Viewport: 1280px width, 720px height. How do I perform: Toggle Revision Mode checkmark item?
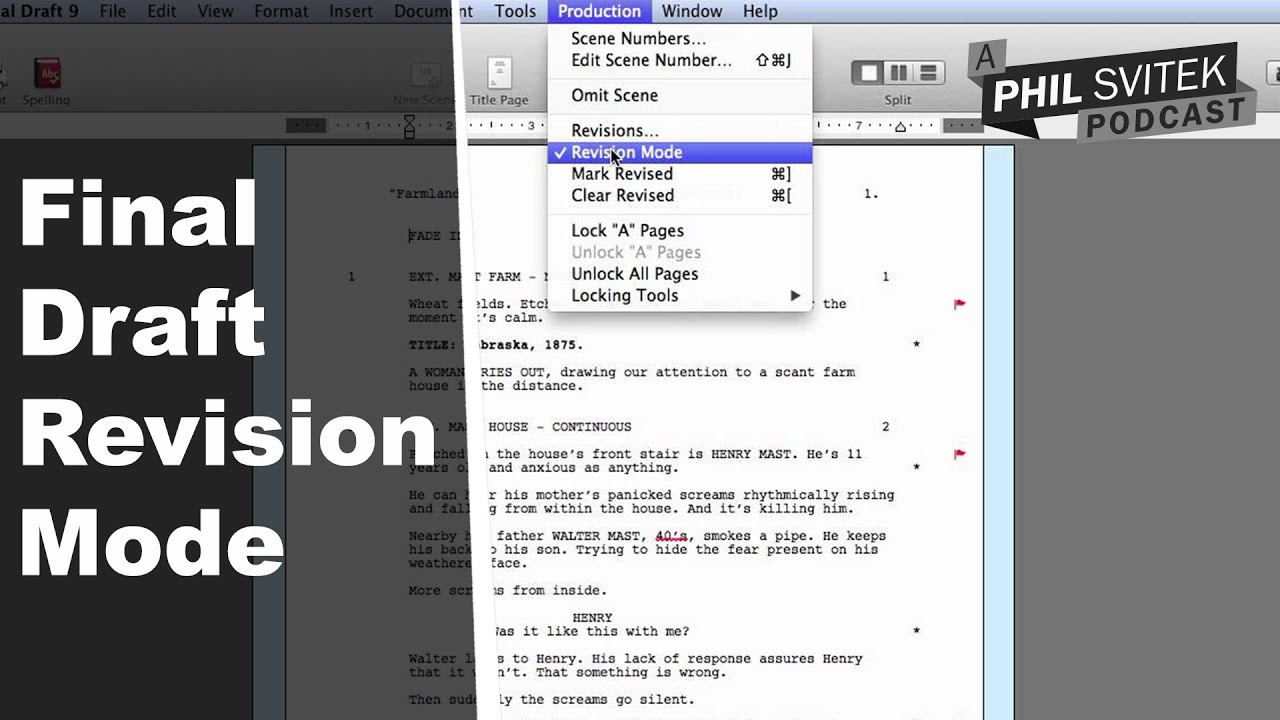pyautogui.click(x=680, y=152)
